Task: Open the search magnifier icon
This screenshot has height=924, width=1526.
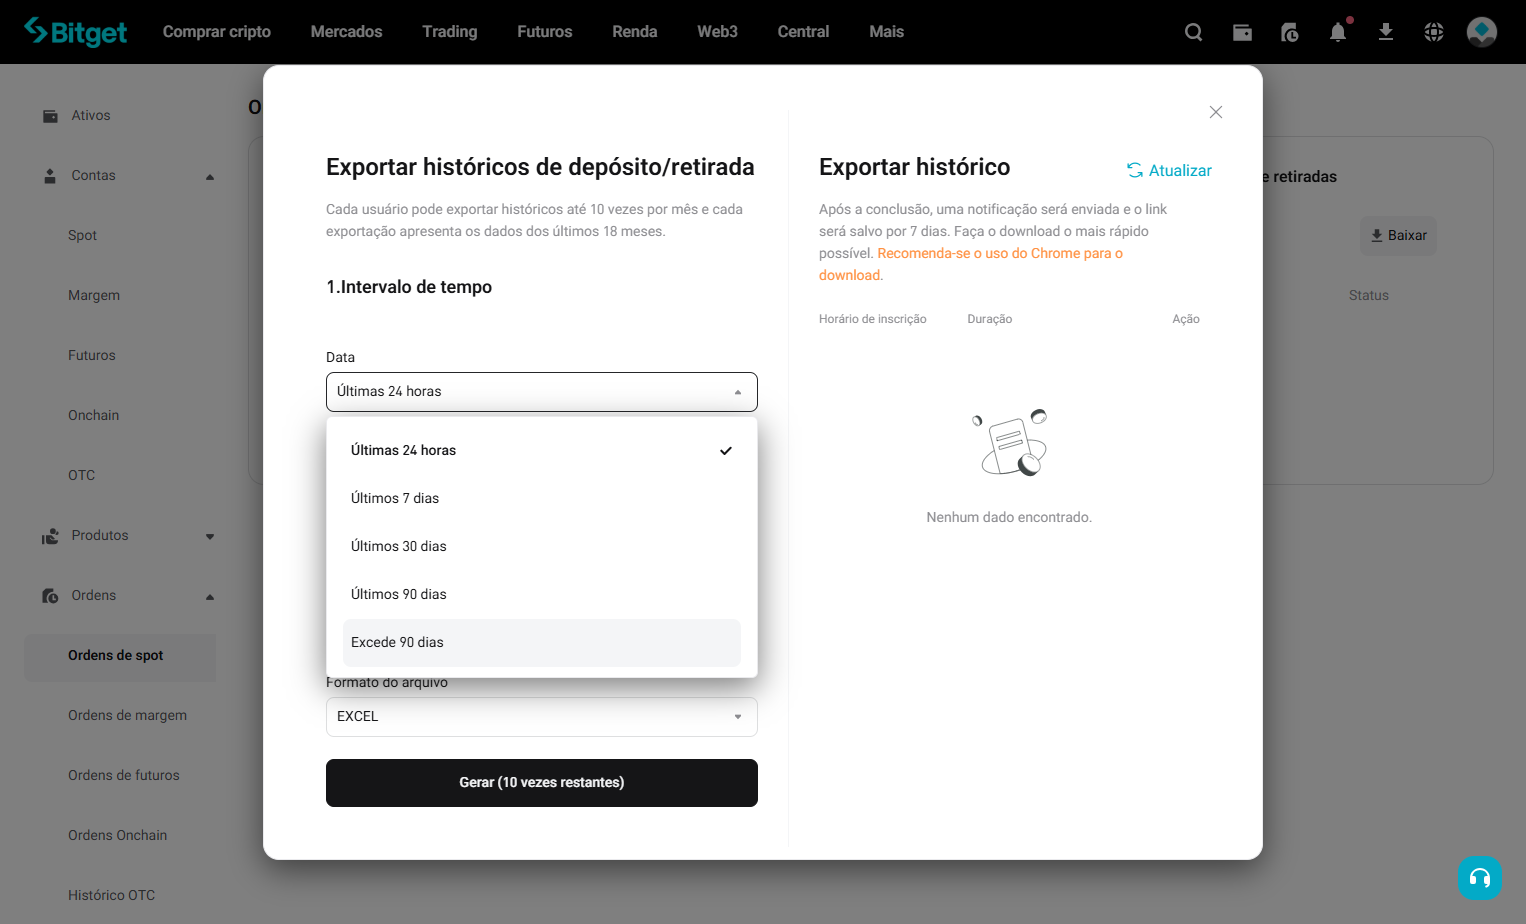Action: 1193,32
